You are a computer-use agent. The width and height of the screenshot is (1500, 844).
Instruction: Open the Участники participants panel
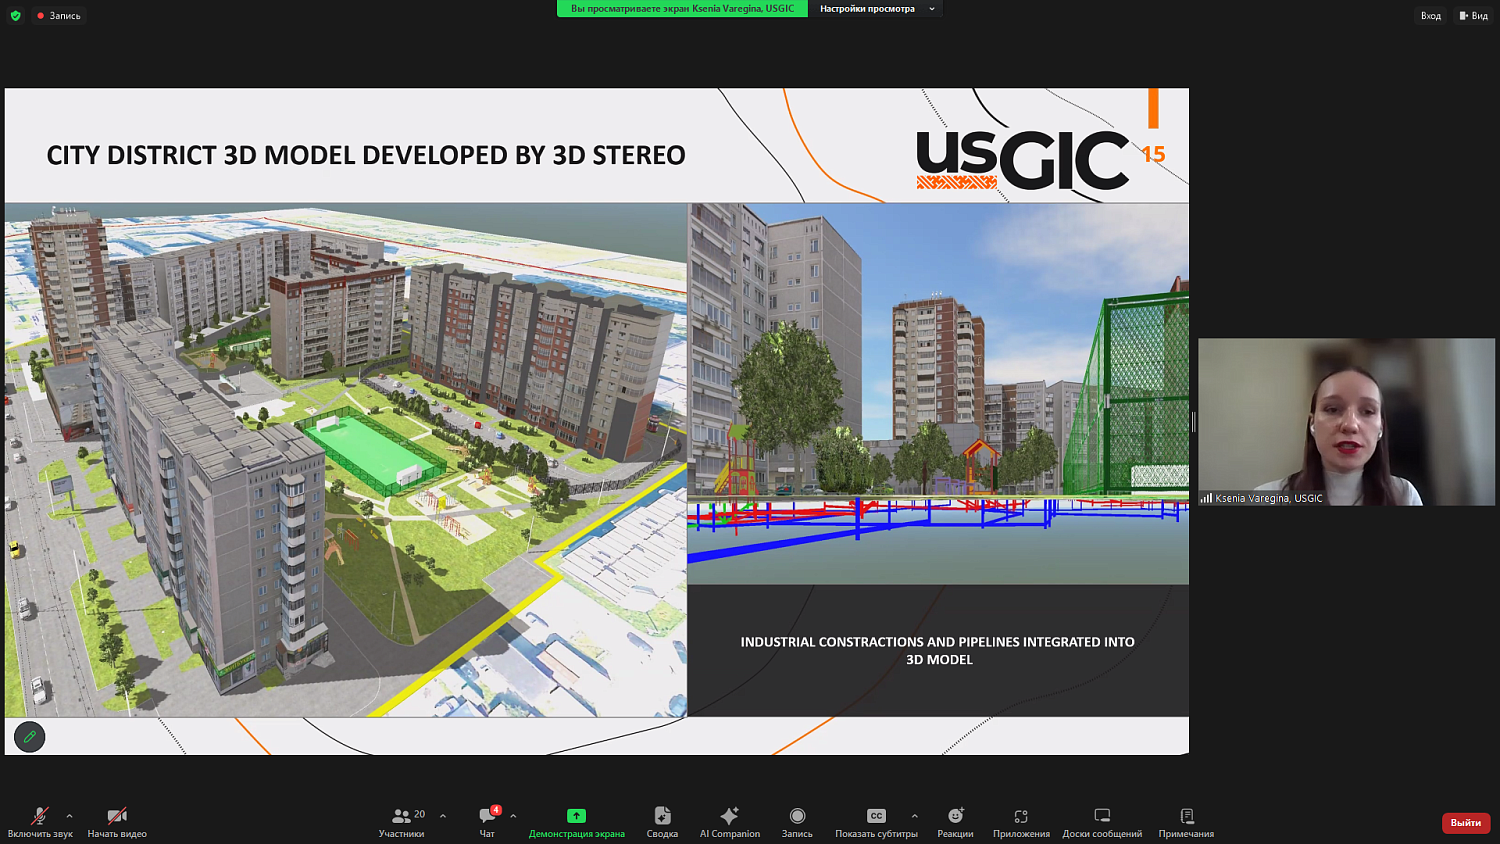(x=402, y=822)
